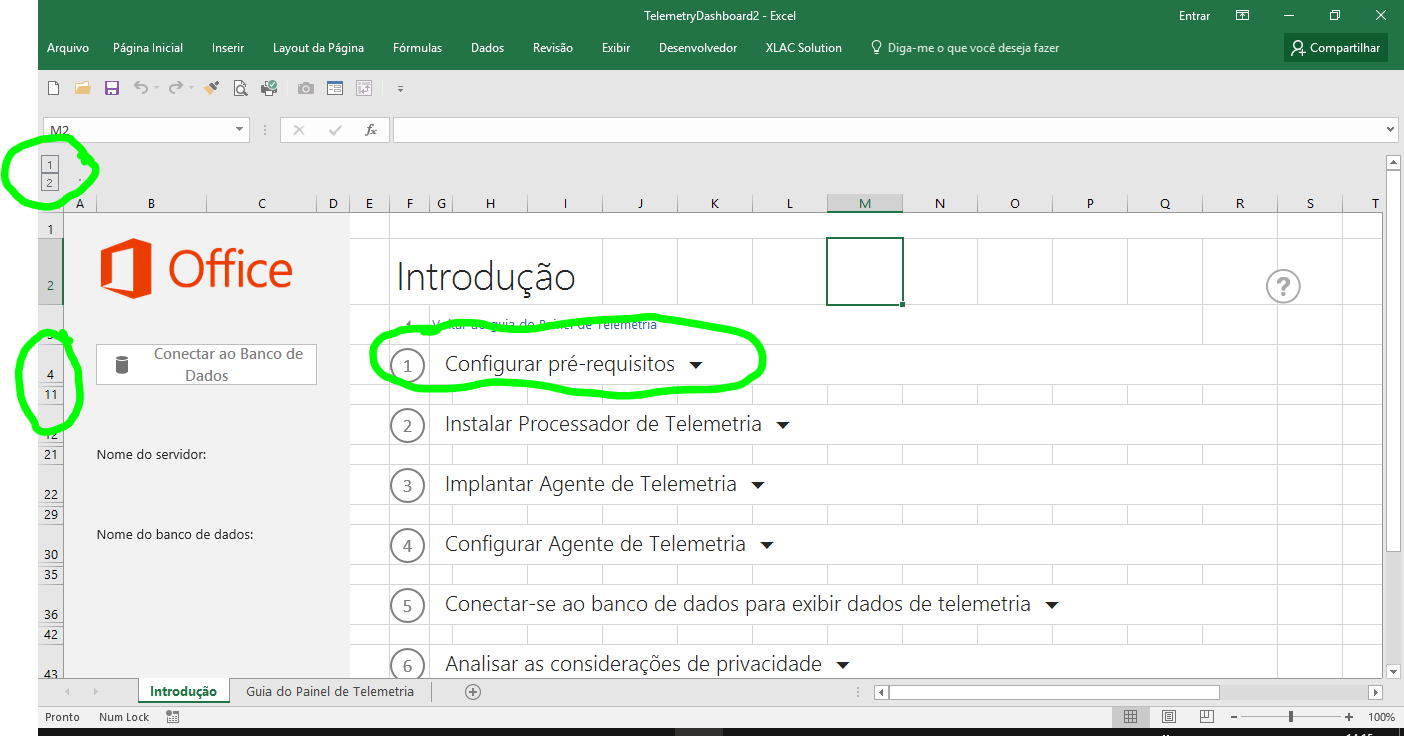Expand Configurar Agente de Telemetria arrow

coord(767,546)
